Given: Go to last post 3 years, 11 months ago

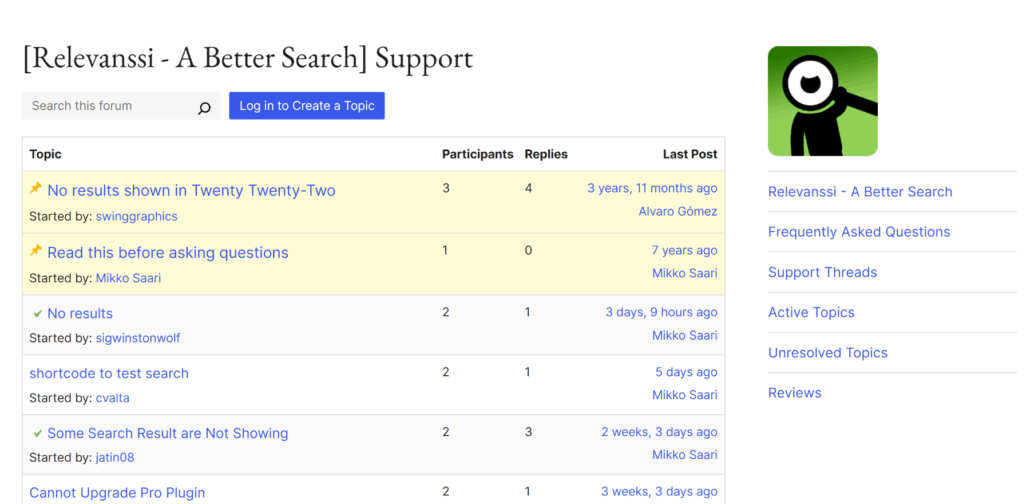Looking at the screenshot, I should tap(652, 189).
